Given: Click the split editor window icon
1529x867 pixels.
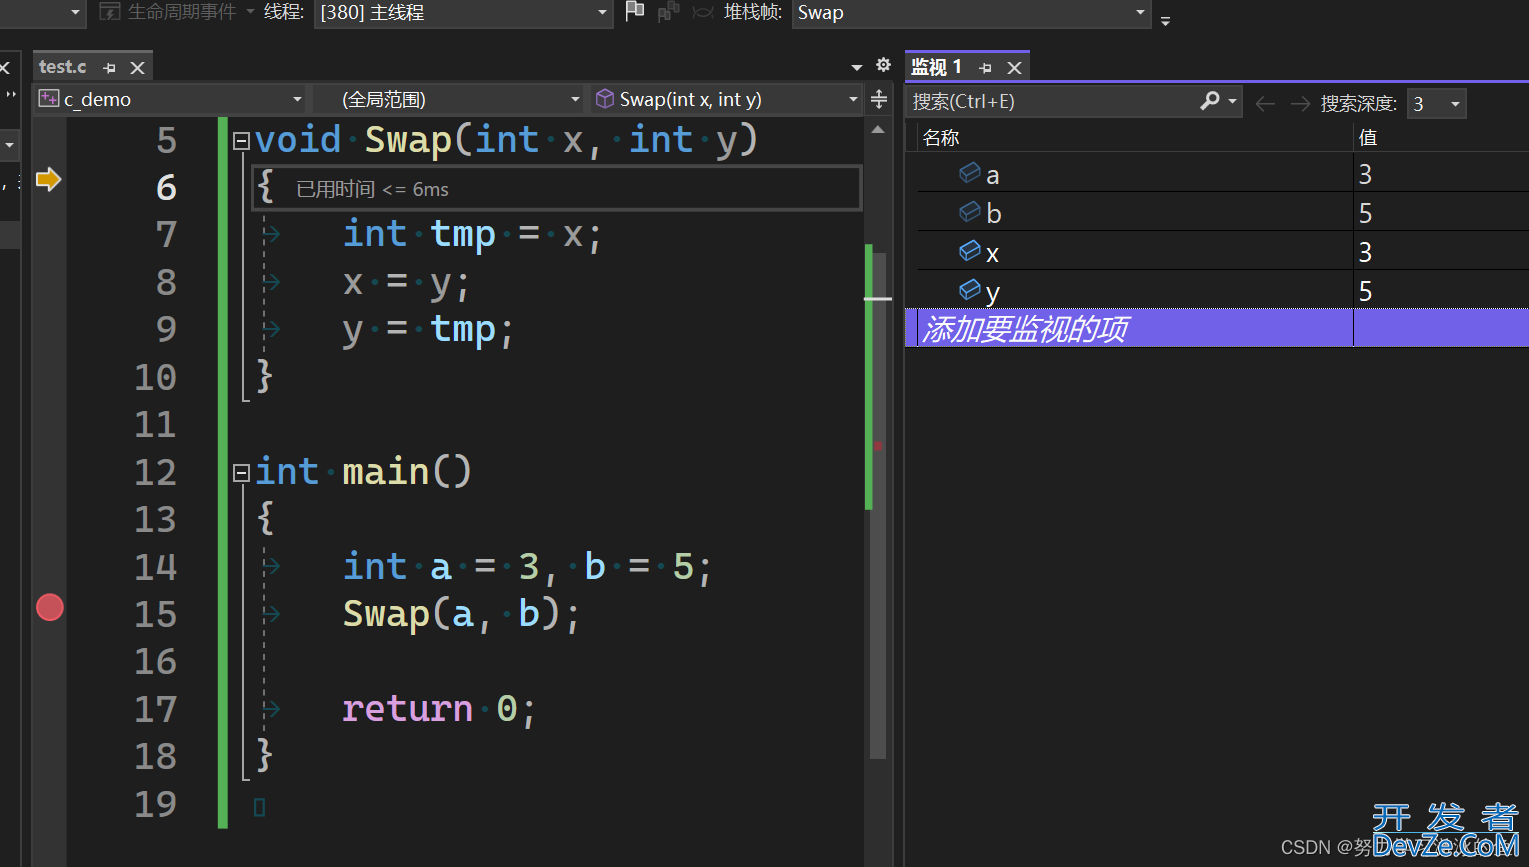Looking at the screenshot, I should point(879,99).
